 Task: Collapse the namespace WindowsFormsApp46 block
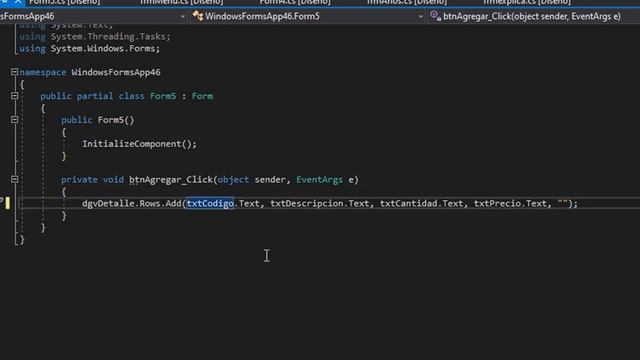click(14, 72)
